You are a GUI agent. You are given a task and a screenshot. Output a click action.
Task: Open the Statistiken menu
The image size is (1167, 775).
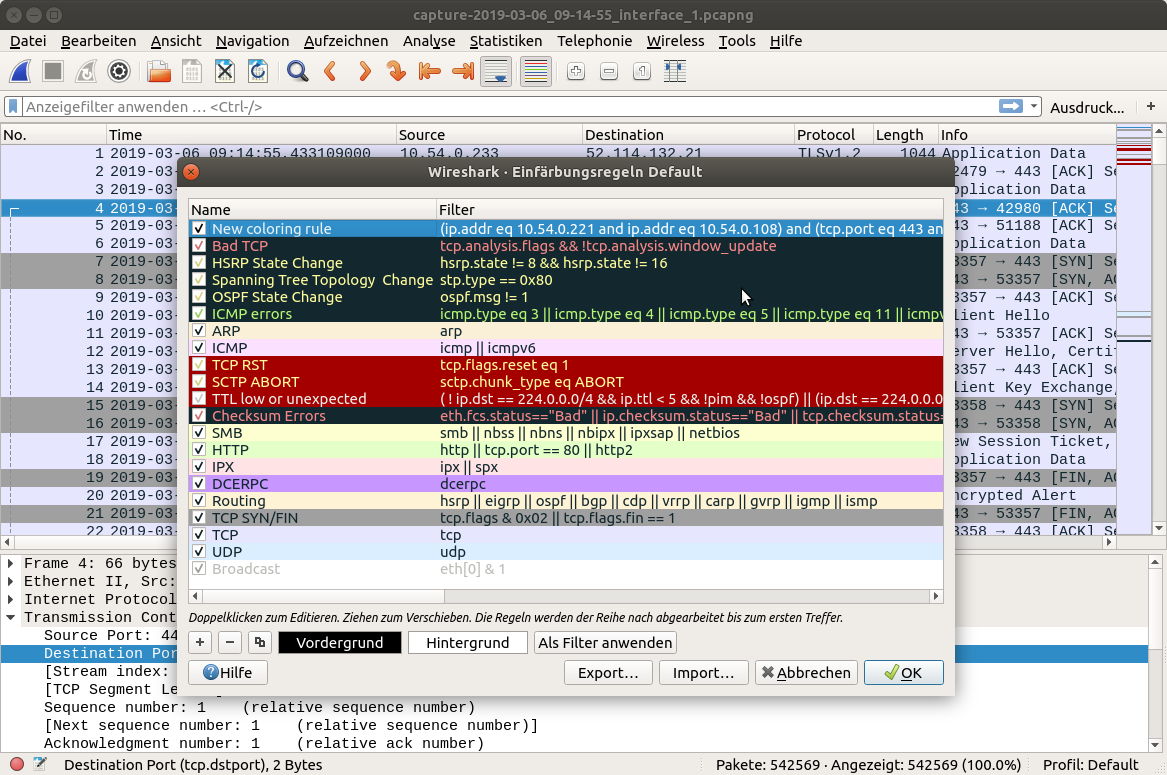505,41
